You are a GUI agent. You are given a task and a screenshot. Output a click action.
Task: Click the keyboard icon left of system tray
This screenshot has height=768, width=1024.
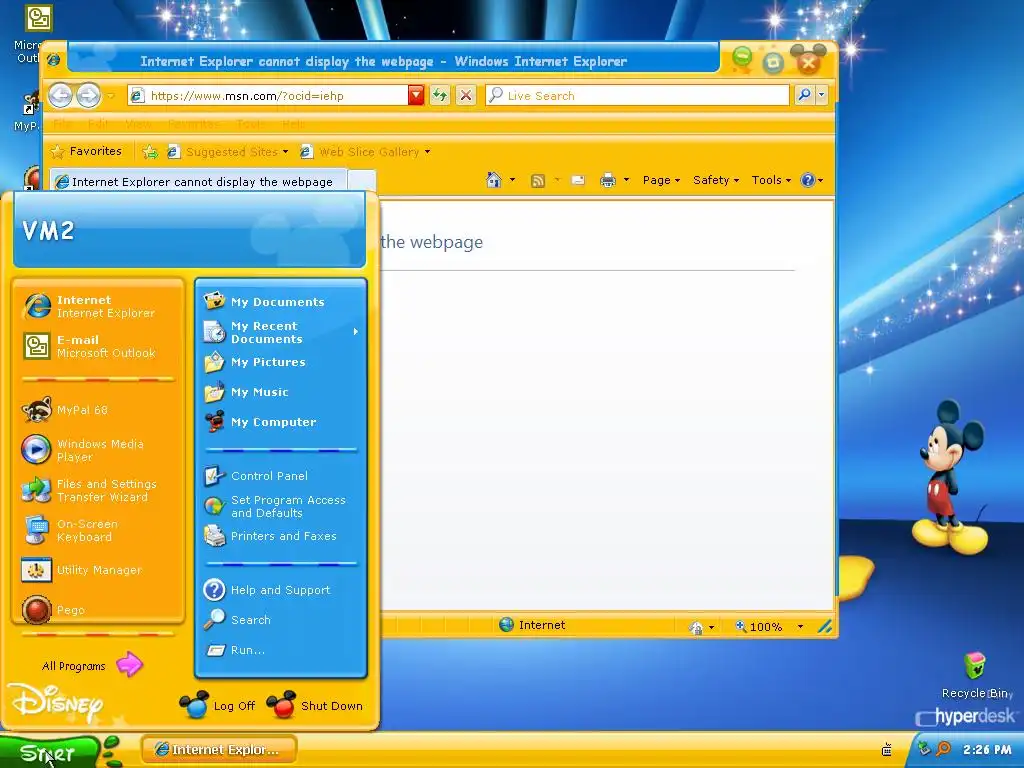887,750
